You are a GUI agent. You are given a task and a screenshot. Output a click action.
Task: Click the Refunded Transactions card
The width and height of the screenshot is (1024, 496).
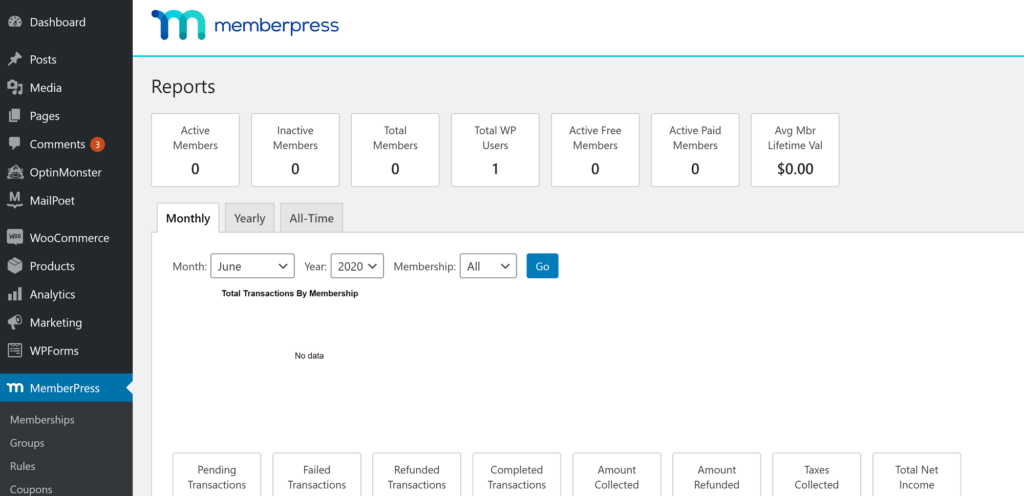(417, 474)
